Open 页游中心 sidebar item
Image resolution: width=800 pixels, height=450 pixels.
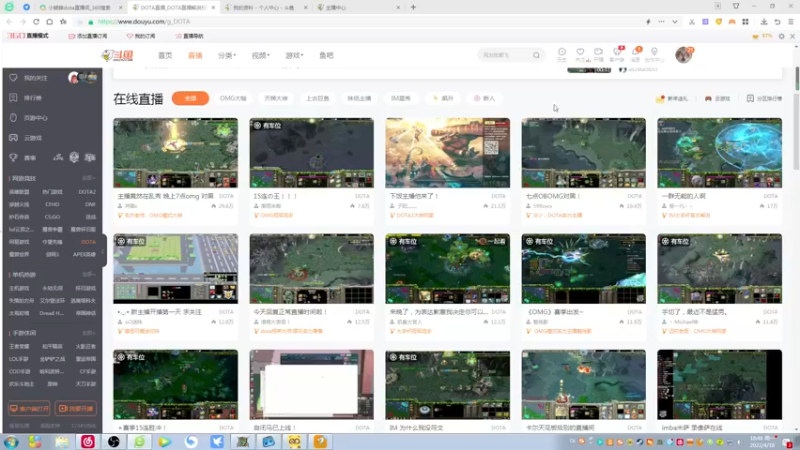click(36, 118)
